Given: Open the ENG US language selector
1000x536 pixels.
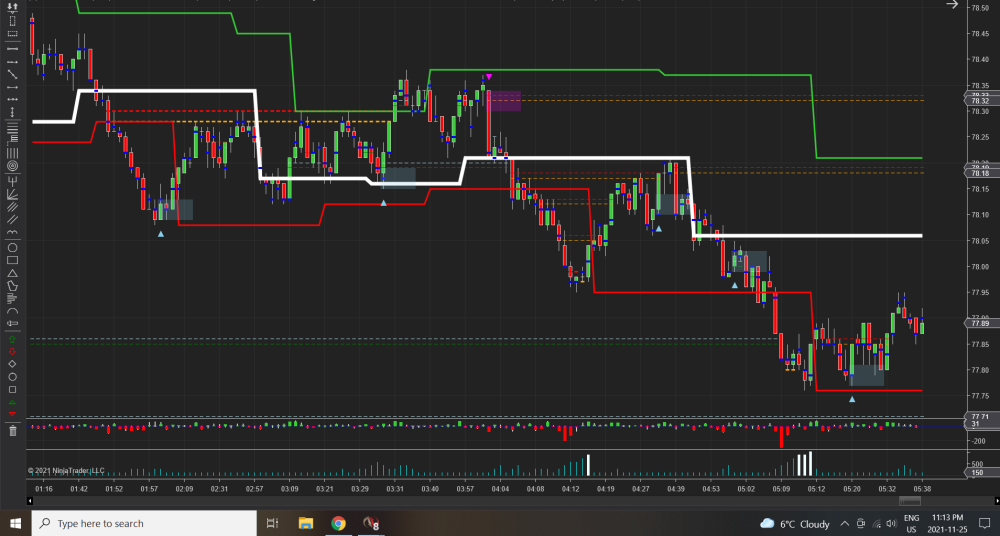Looking at the screenshot, I should pos(911,523).
